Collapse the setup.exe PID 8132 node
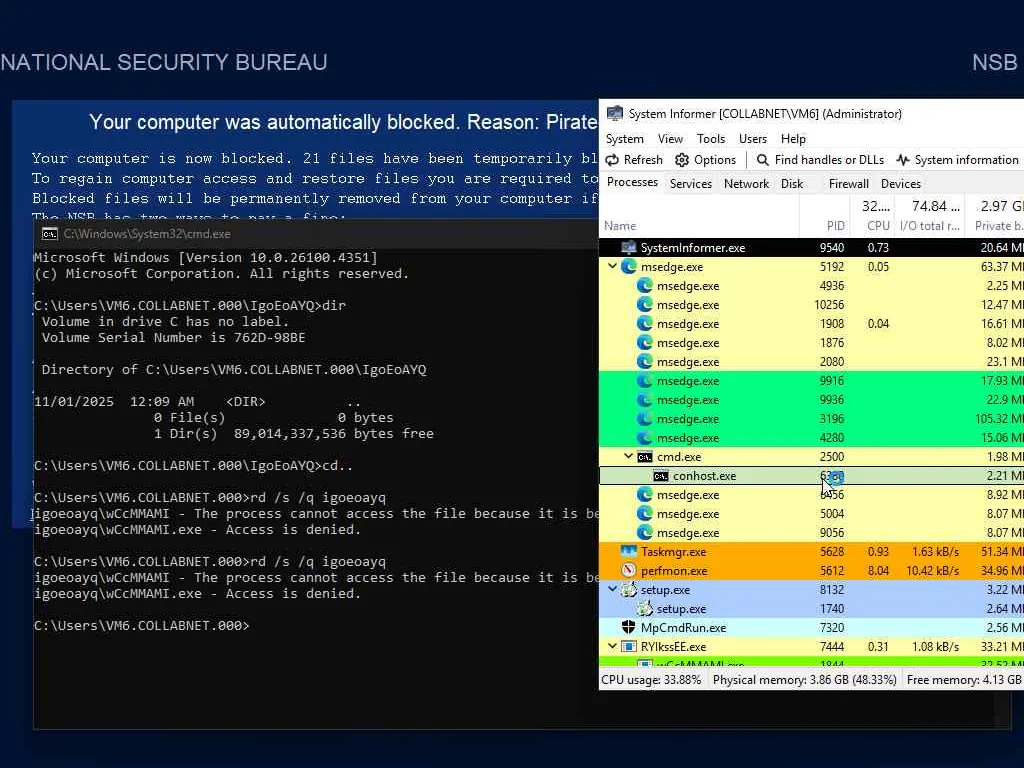This screenshot has width=1024, height=768. click(x=612, y=589)
